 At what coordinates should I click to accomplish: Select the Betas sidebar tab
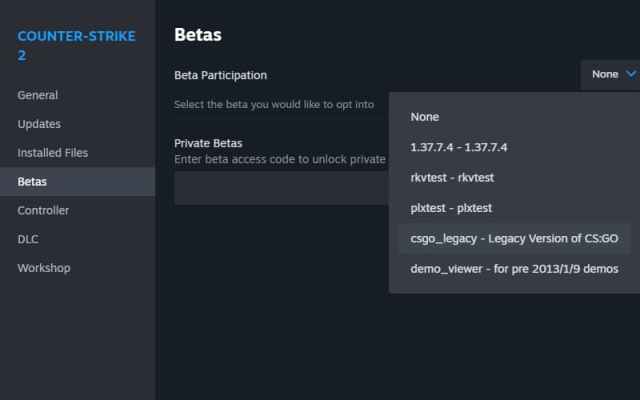tap(32, 182)
